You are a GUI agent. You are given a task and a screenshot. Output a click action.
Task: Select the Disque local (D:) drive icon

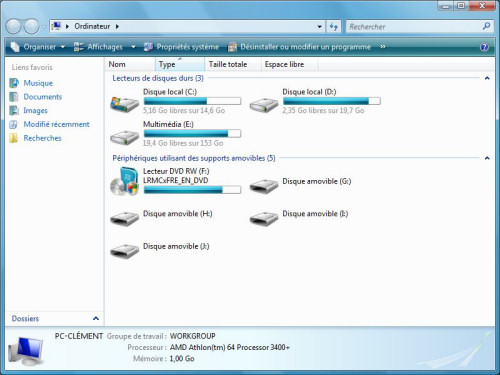click(264, 104)
